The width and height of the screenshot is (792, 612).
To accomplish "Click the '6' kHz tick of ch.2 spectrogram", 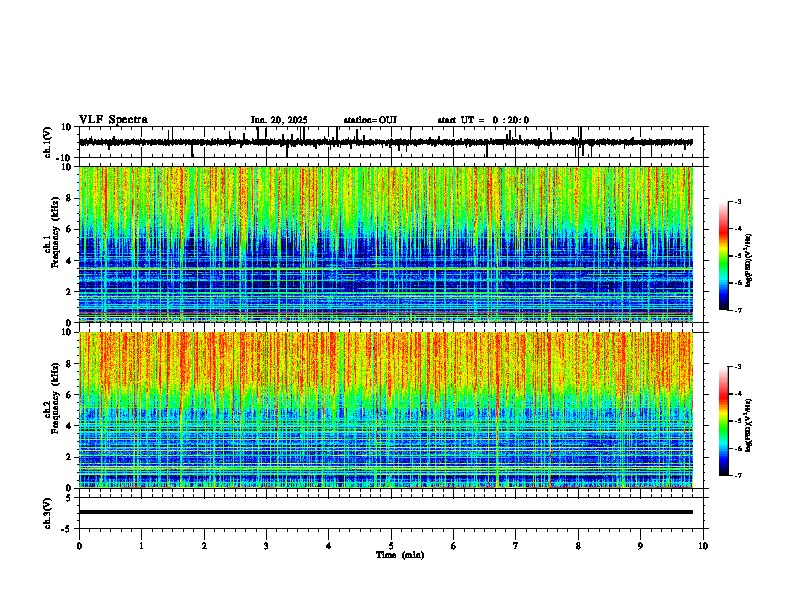I will coord(69,395).
